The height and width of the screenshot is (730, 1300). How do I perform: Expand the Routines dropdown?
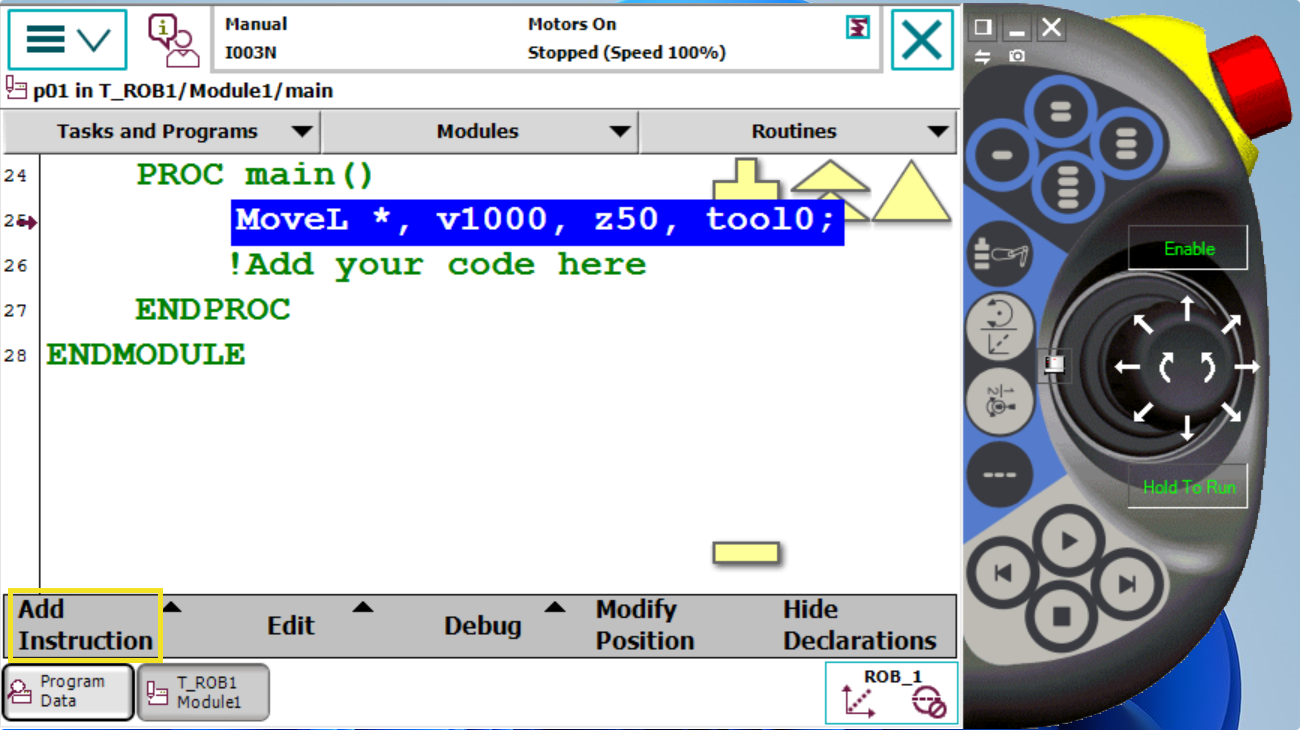796,131
